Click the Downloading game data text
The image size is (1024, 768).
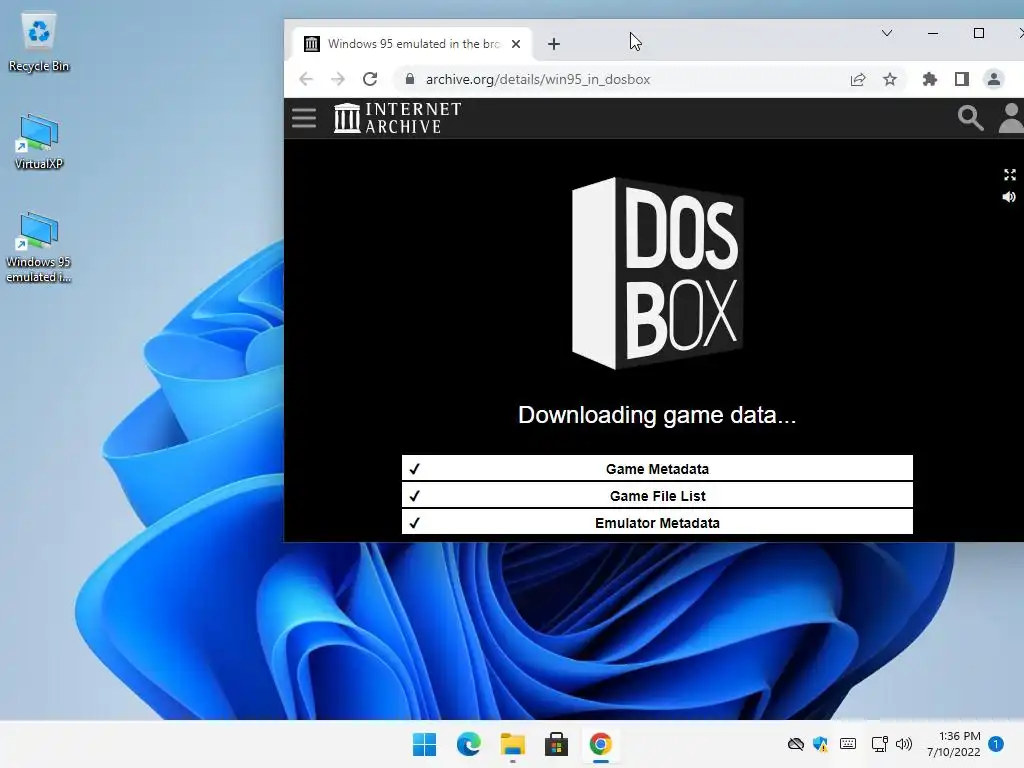click(657, 415)
